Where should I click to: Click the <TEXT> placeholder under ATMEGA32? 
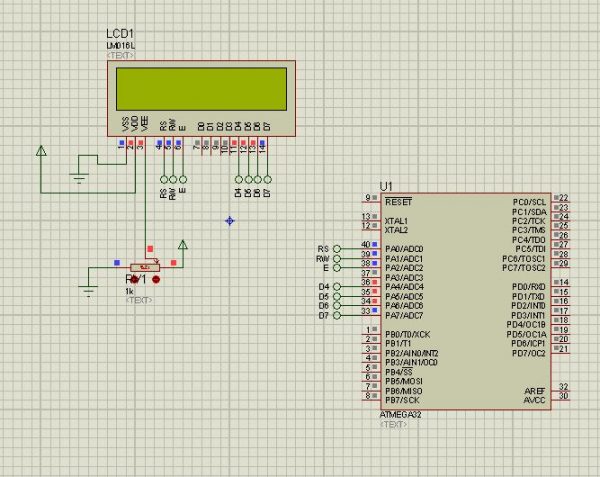tap(393, 424)
